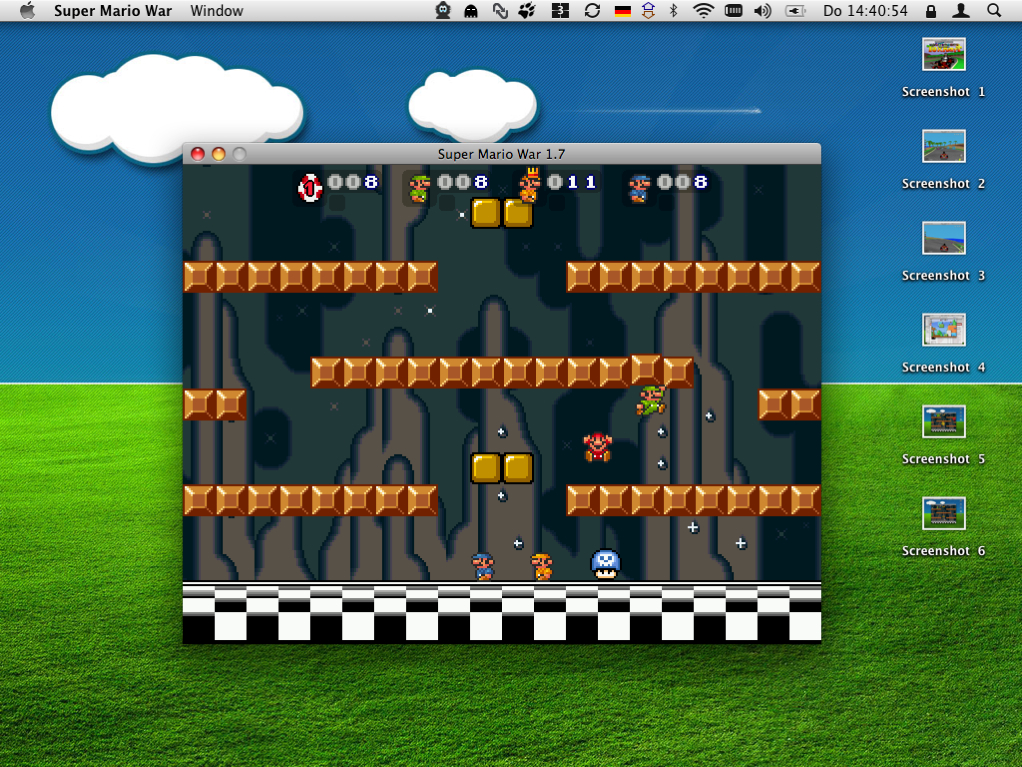Click the yellow block pair near the top
This screenshot has height=767, width=1022.
click(x=502, y=213)
